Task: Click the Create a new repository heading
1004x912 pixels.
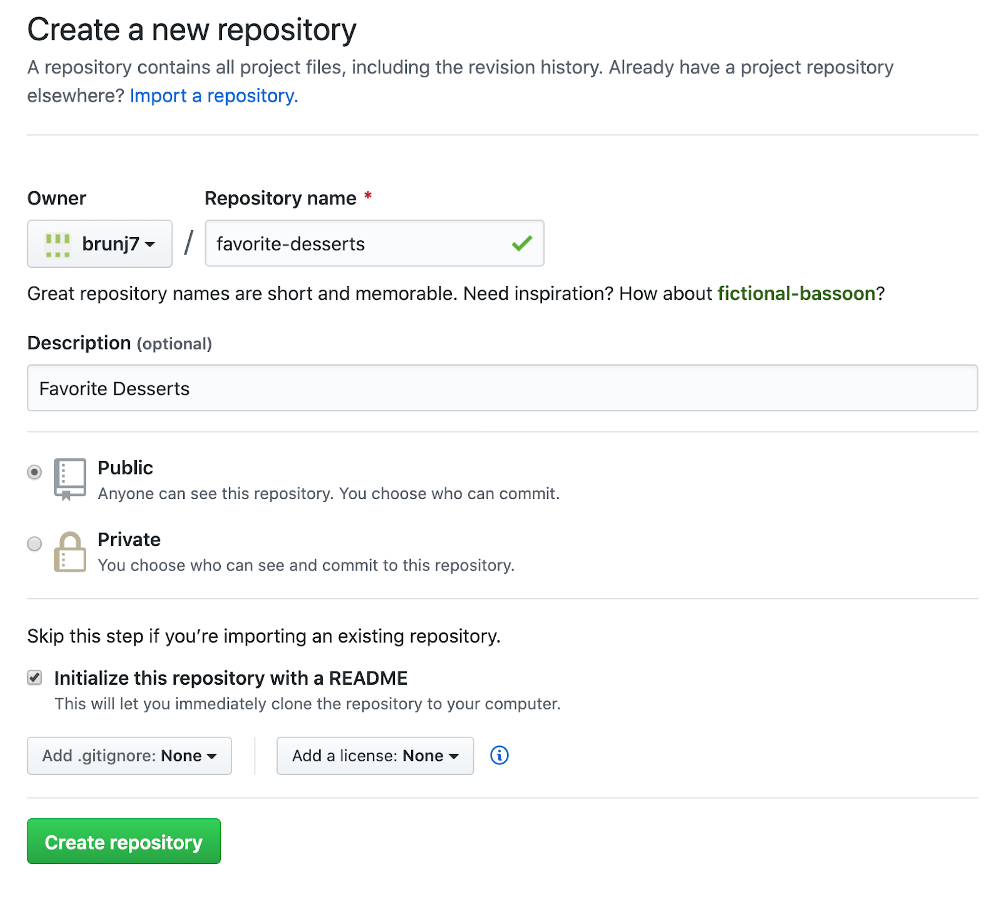Action: coord(191,30)
